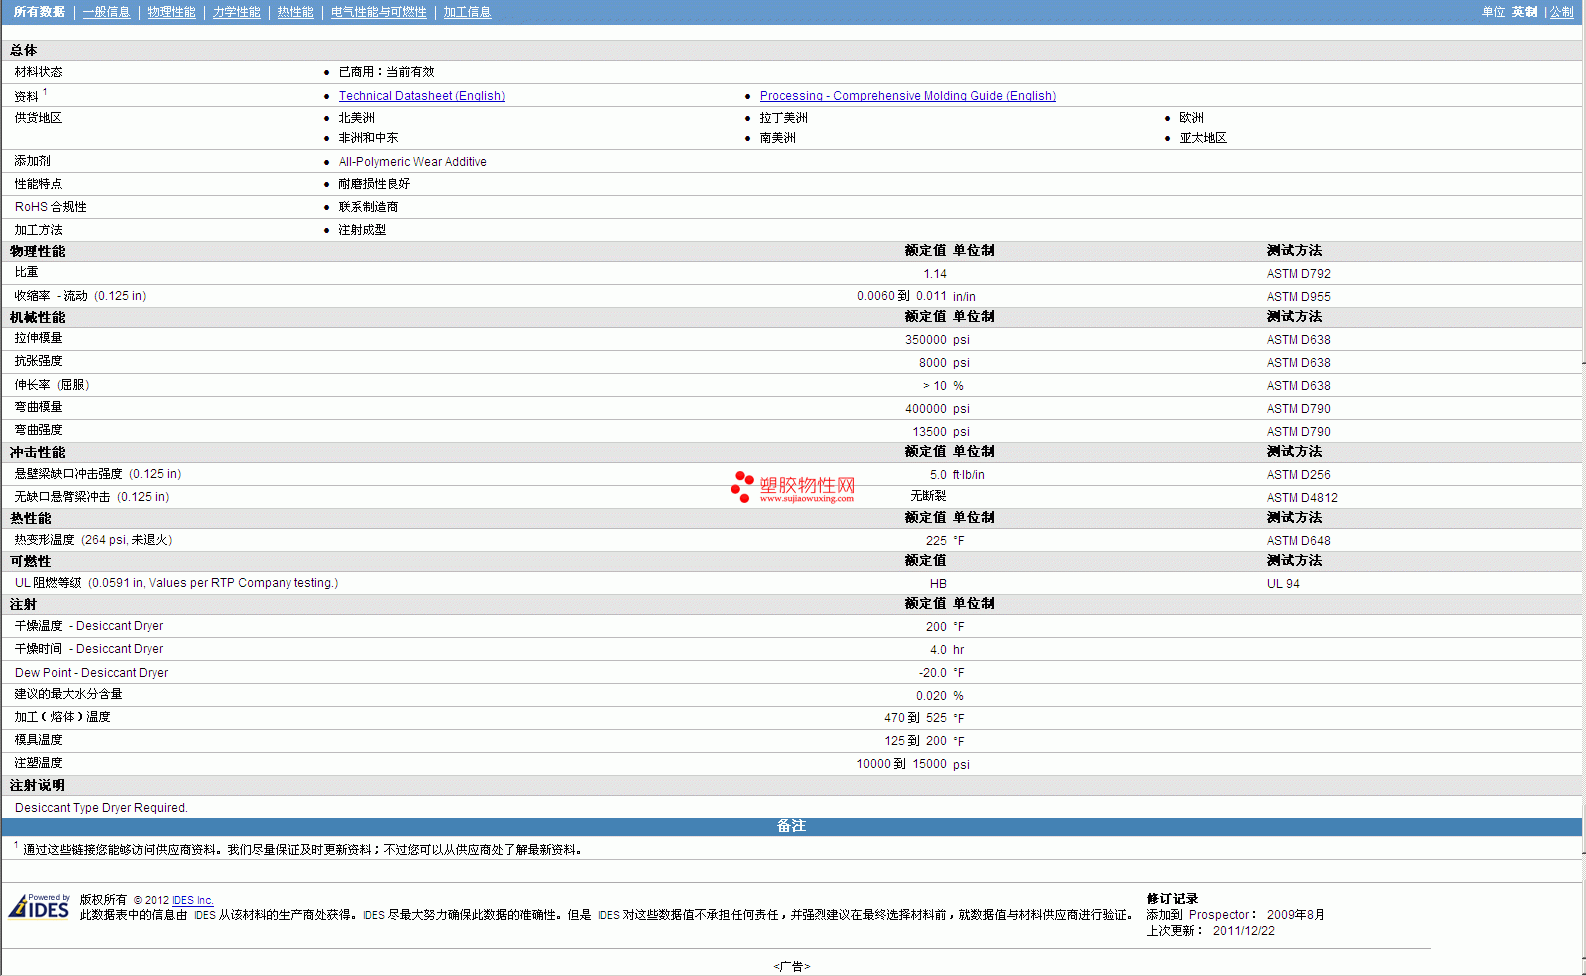Screen dimensions: 1586x976
Task: Select ASTM D792 test method text
Action: [1298, 274]
